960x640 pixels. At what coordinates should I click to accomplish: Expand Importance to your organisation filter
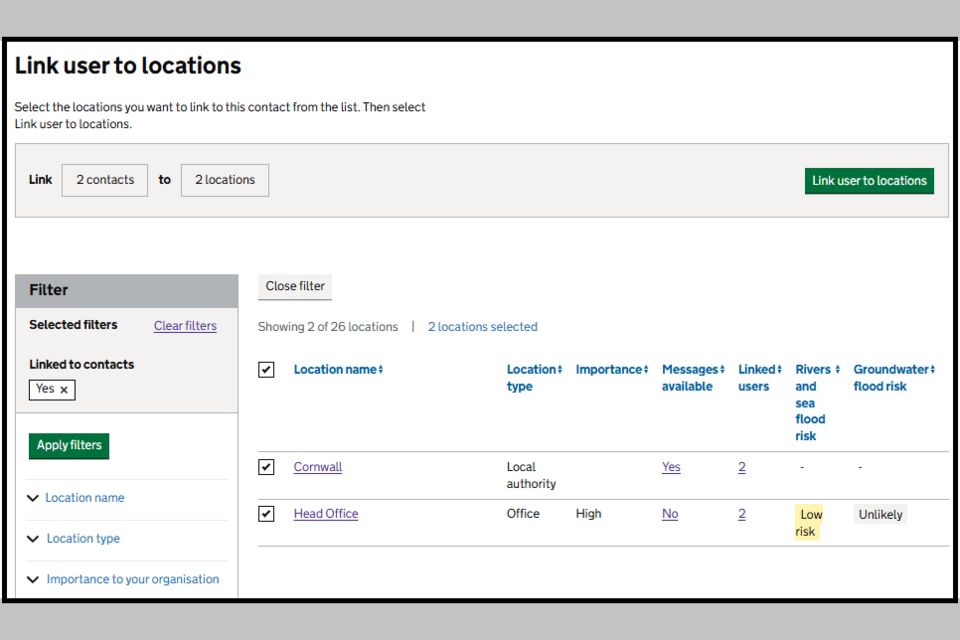click(132, 579)
